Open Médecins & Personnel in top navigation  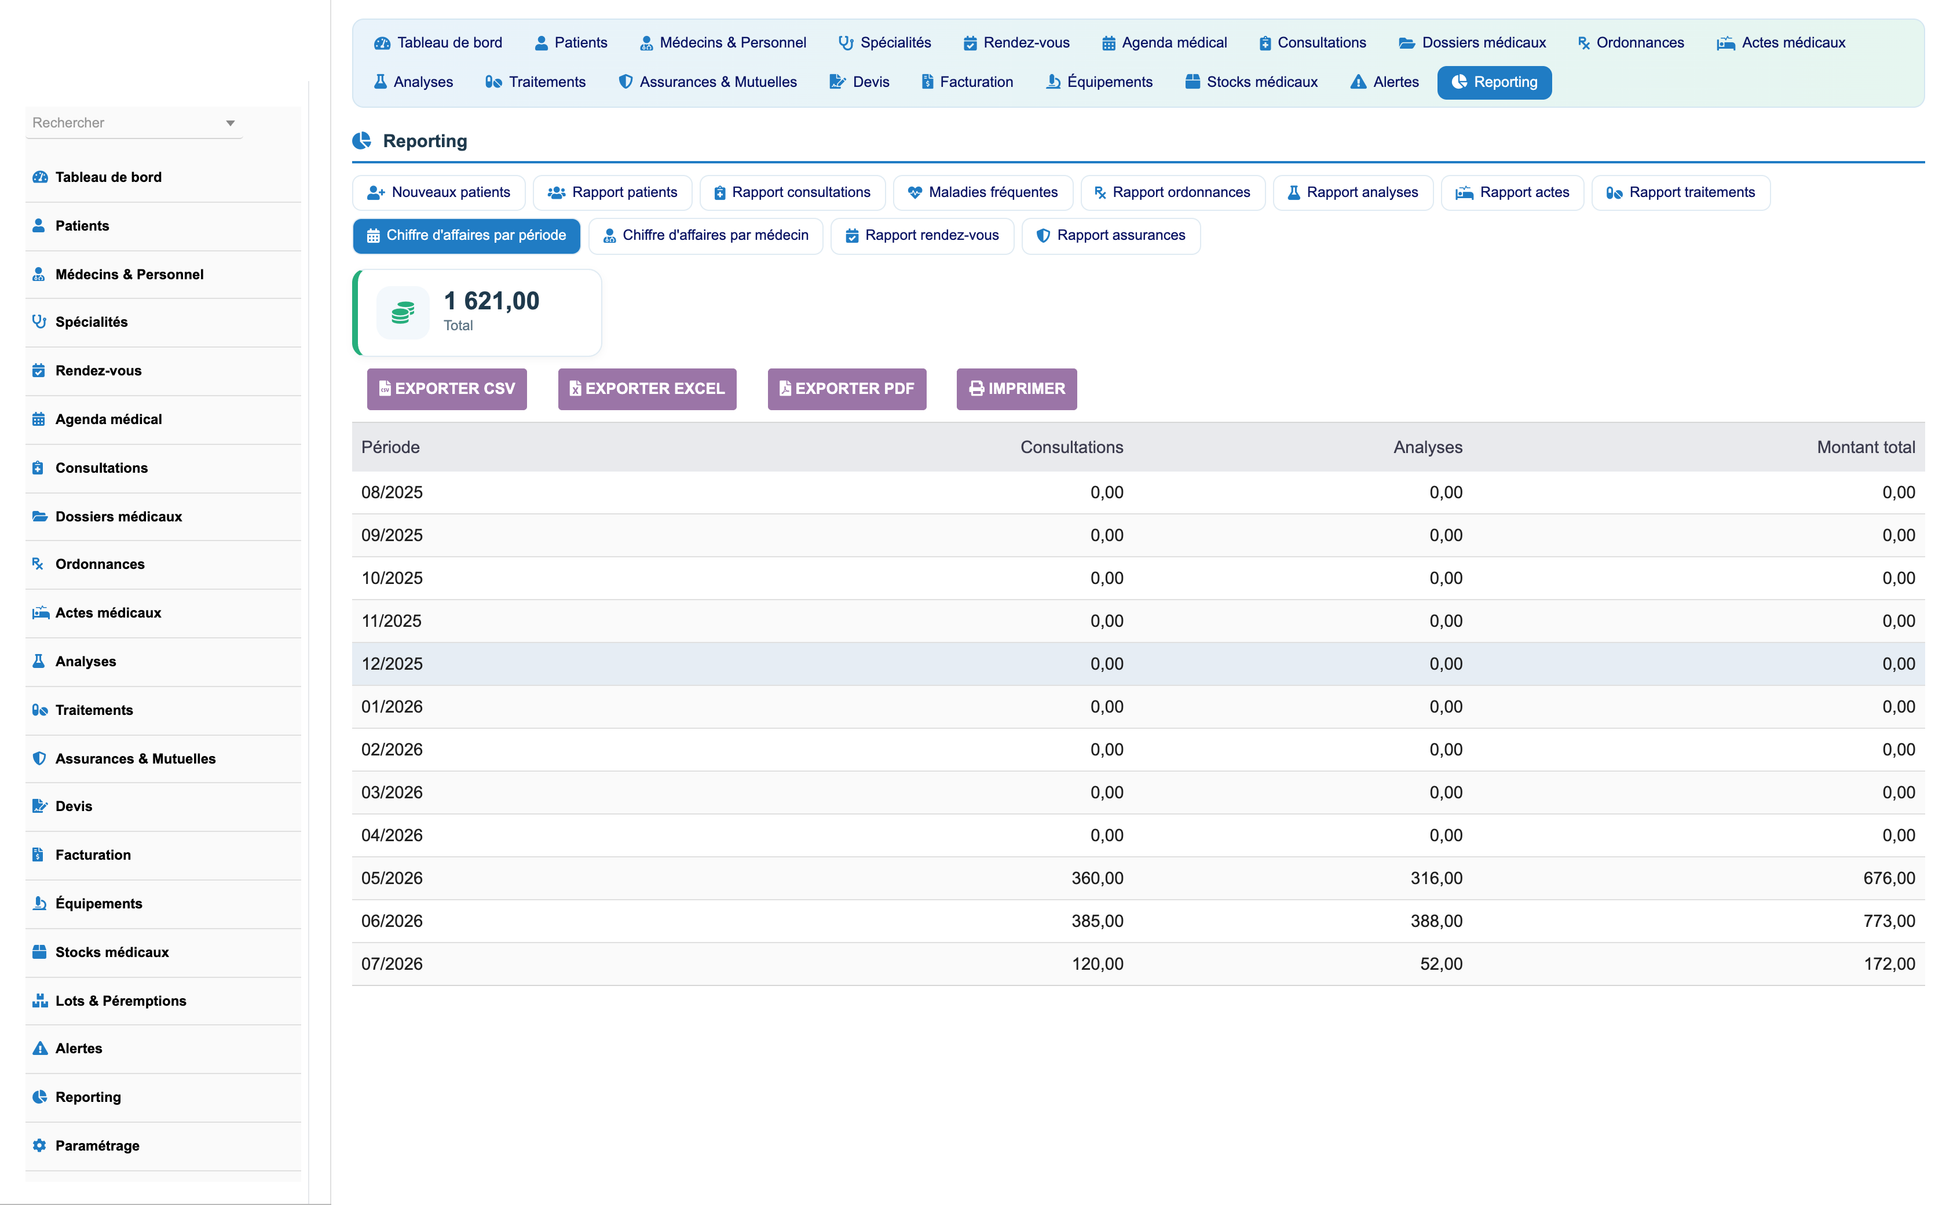pos(723,43)
